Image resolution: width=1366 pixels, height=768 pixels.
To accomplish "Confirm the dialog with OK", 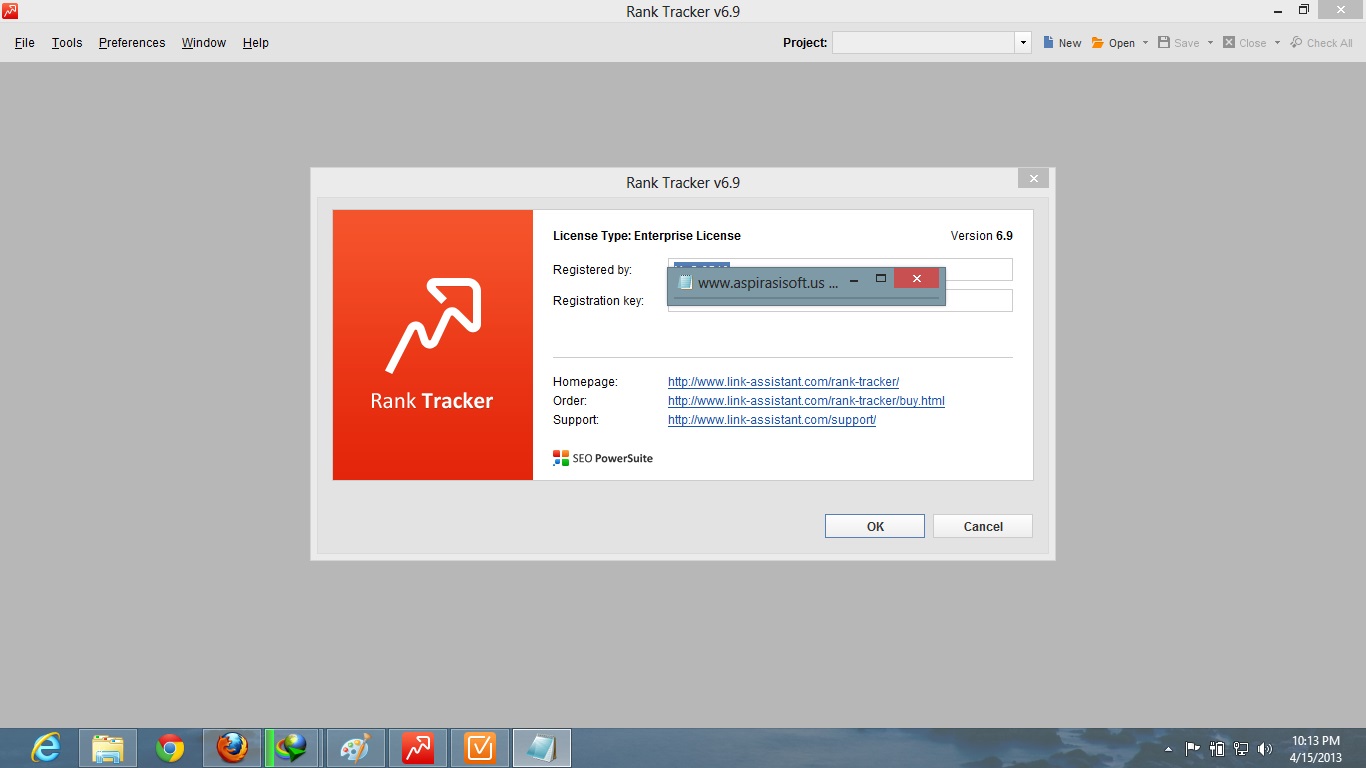I will click(875, 527).
